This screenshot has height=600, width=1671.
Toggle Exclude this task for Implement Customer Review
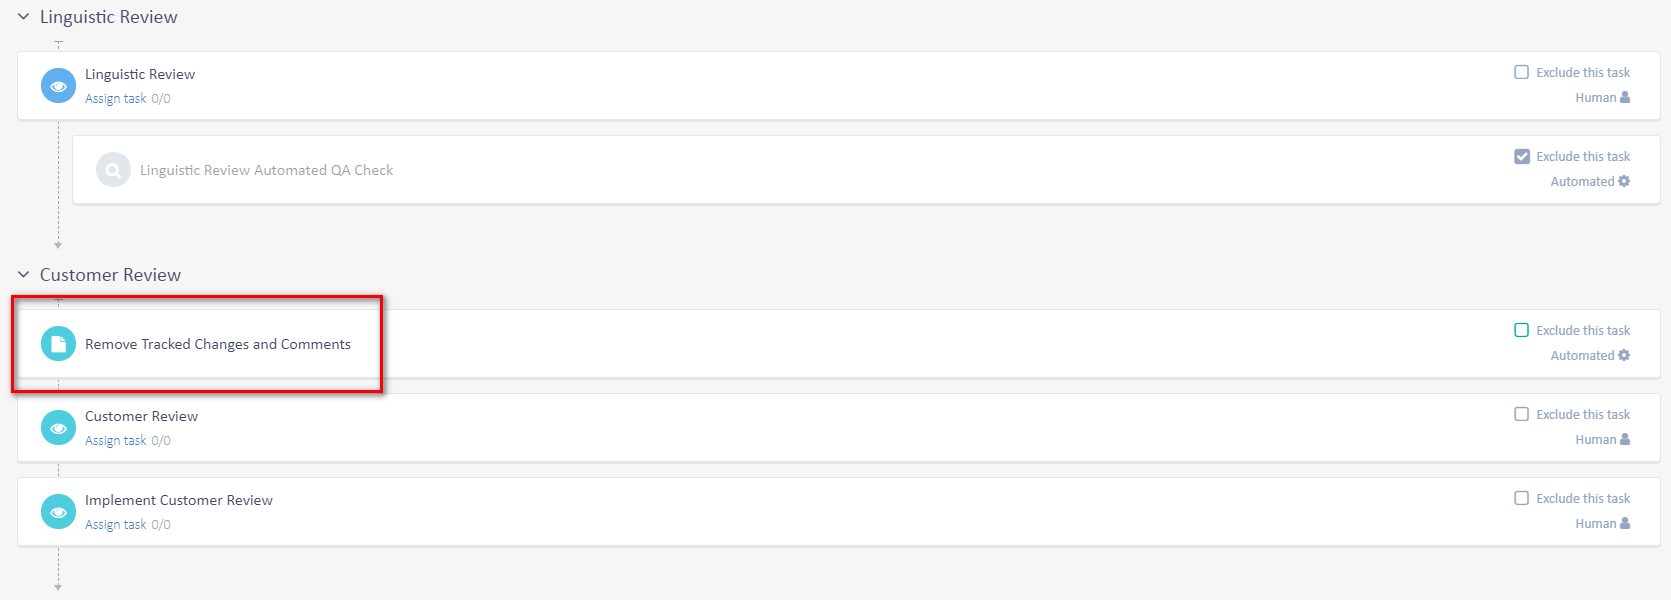(x=1522, y=498)
